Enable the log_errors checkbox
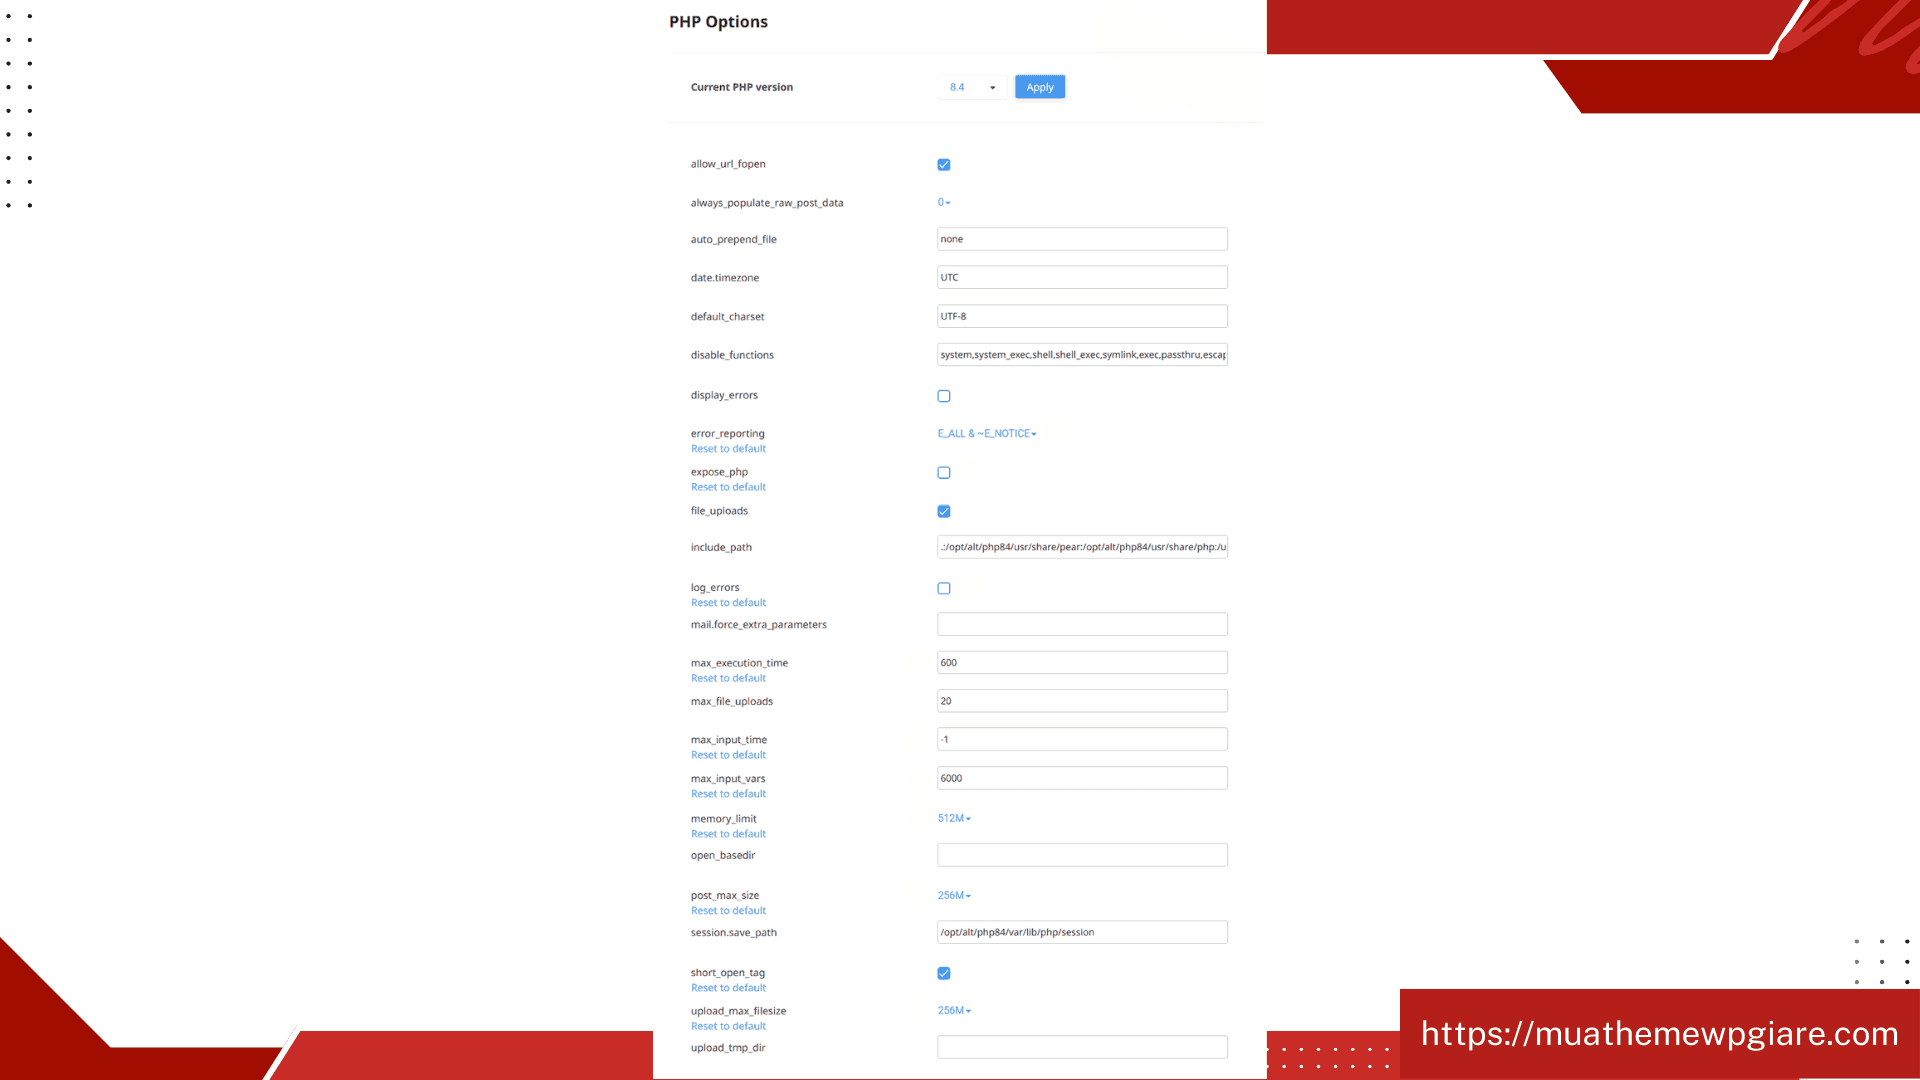The width and height of the screenshot is (1920, 1080). pyautogui.click(x=943, y=588)
